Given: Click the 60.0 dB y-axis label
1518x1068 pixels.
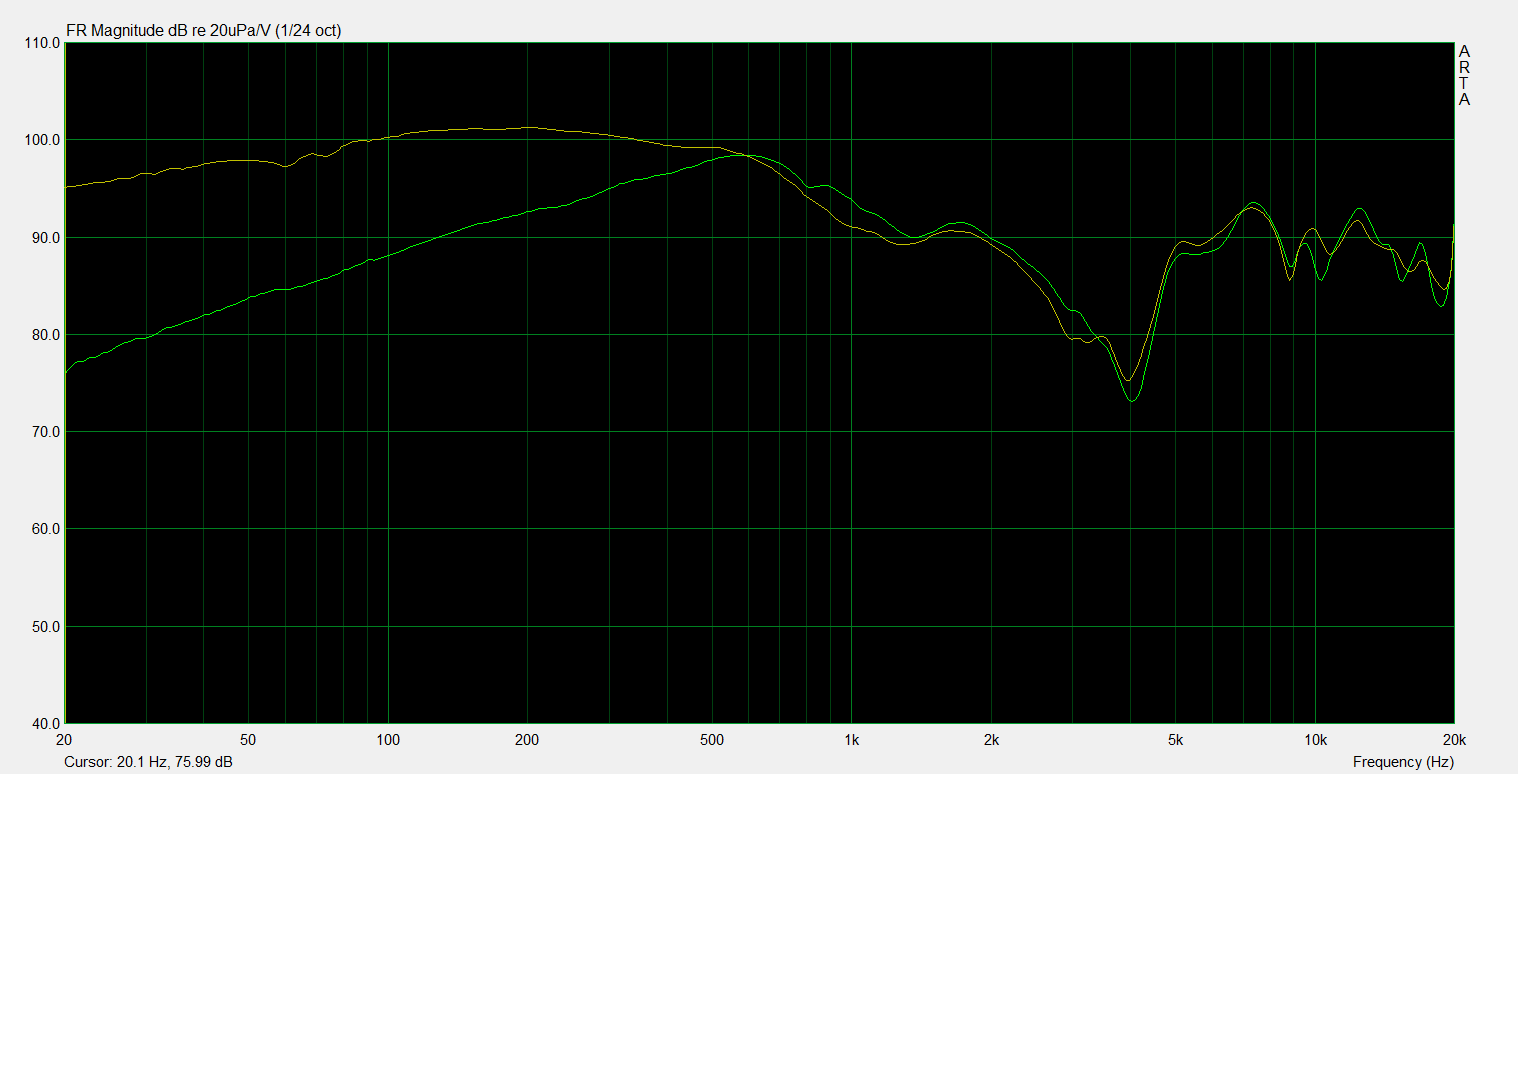Looking at the screenshot, I should (45, 529).
